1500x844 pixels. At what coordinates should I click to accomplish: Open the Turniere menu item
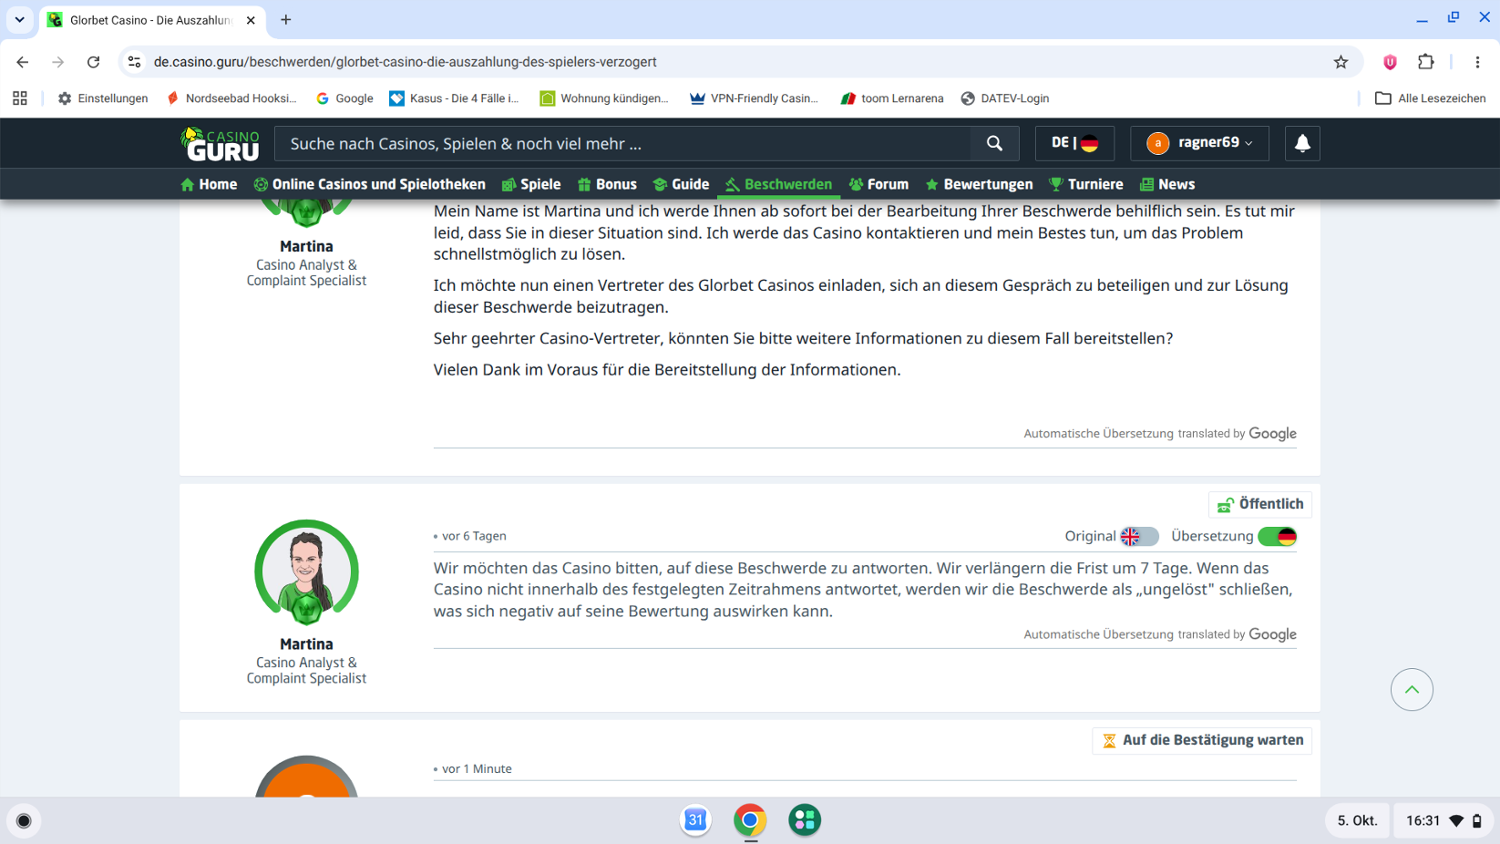click(1086, 184)
